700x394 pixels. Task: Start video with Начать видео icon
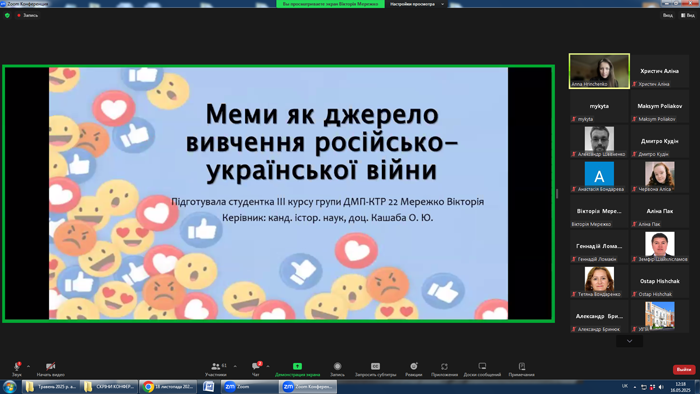[x=50, y=366]
